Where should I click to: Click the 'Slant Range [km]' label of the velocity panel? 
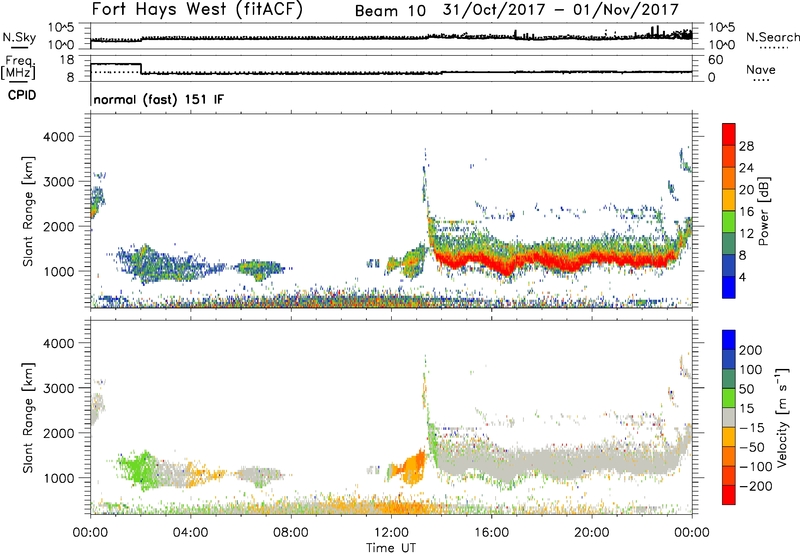(28, 417)
